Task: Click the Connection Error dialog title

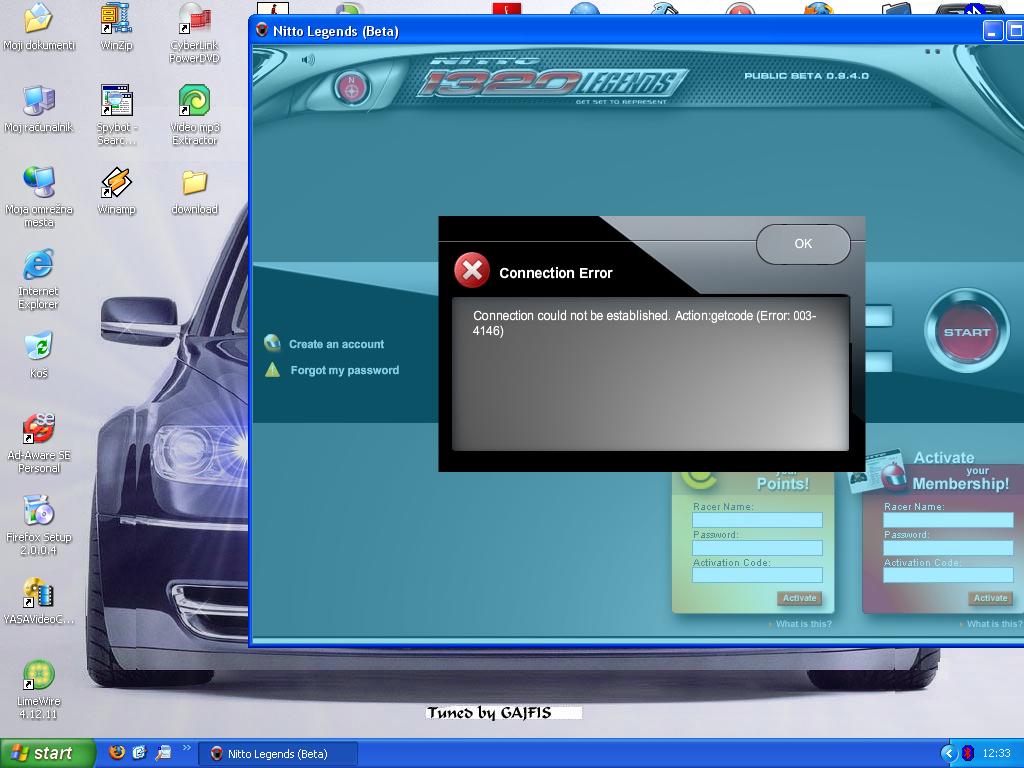Action: click(556, 273)
